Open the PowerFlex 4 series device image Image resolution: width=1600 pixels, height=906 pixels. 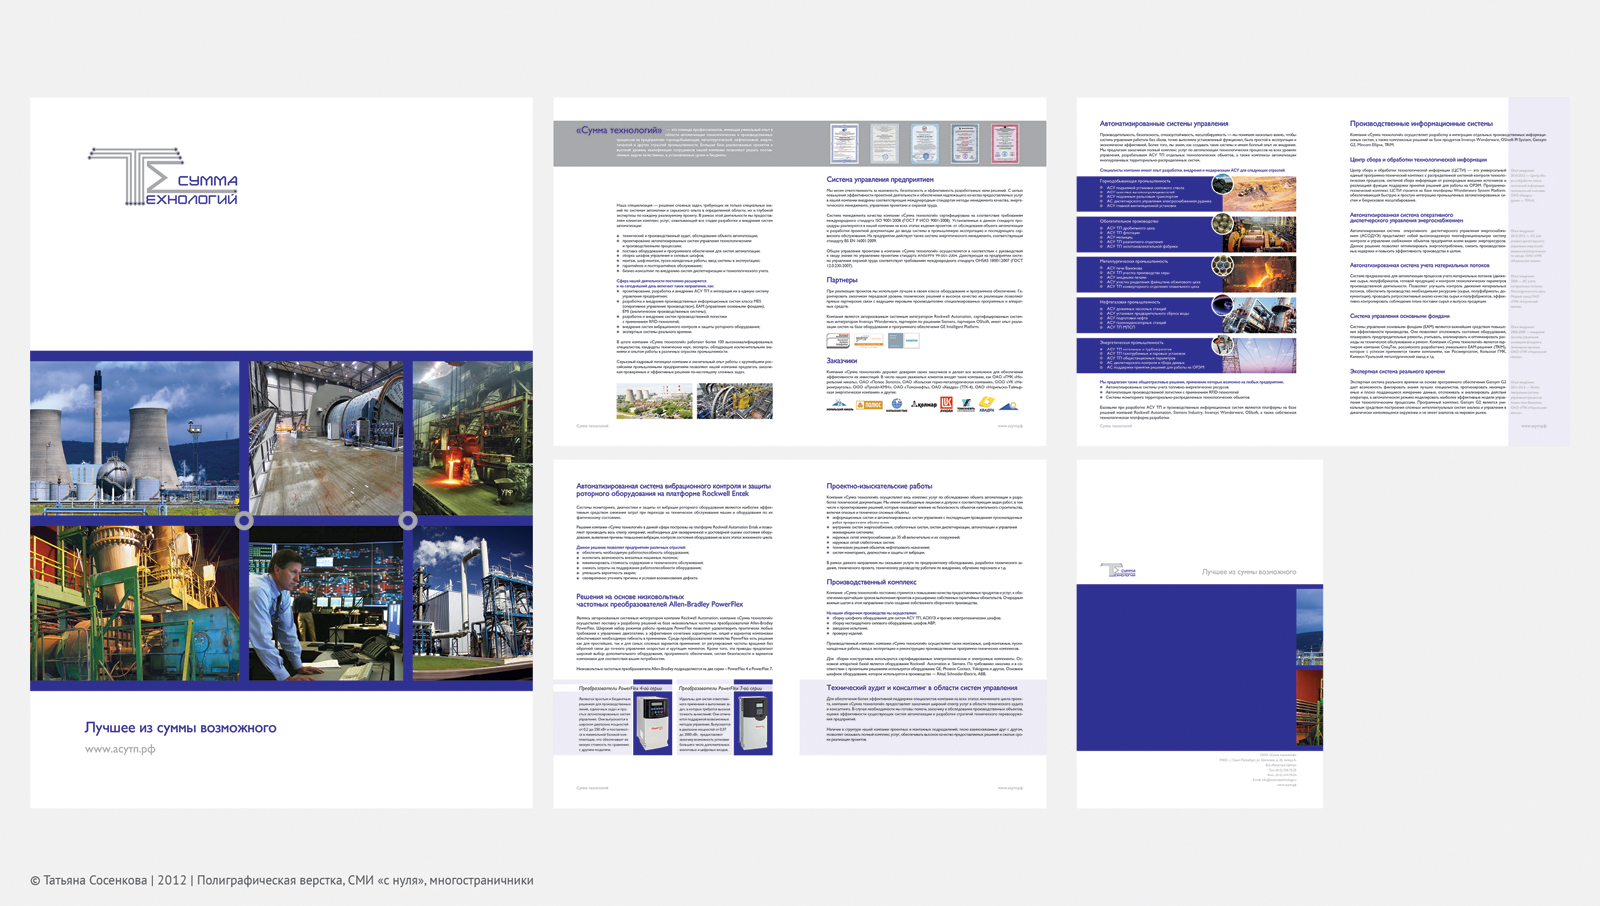click(652, 725)
